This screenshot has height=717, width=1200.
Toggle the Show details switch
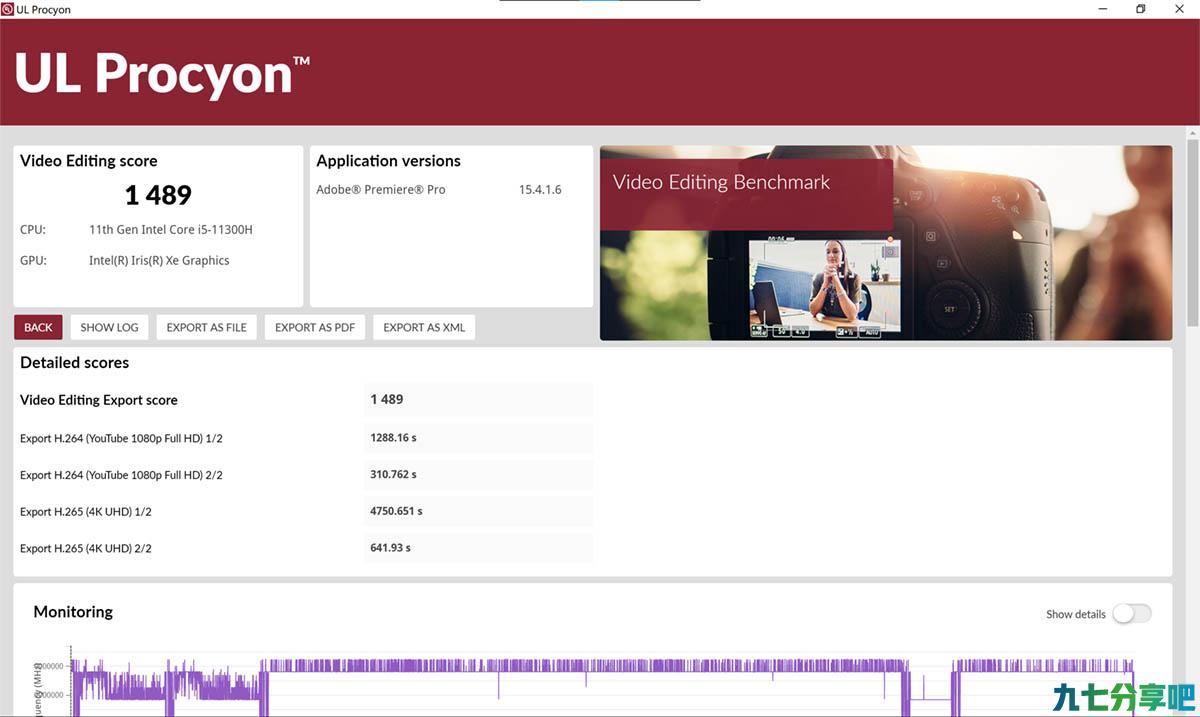pos(1132,614)
